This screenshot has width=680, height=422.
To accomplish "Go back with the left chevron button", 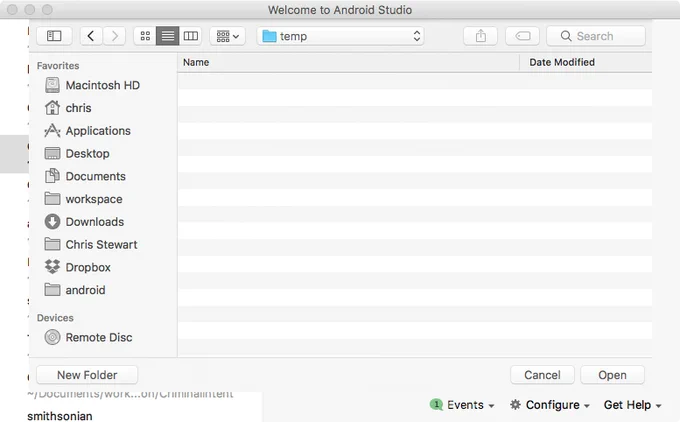I will pyautogui.click(x=91, y=36).
